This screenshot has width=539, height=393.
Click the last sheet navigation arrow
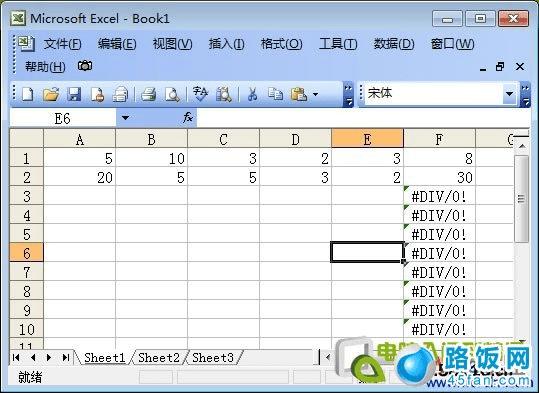(x=66, y=358)
